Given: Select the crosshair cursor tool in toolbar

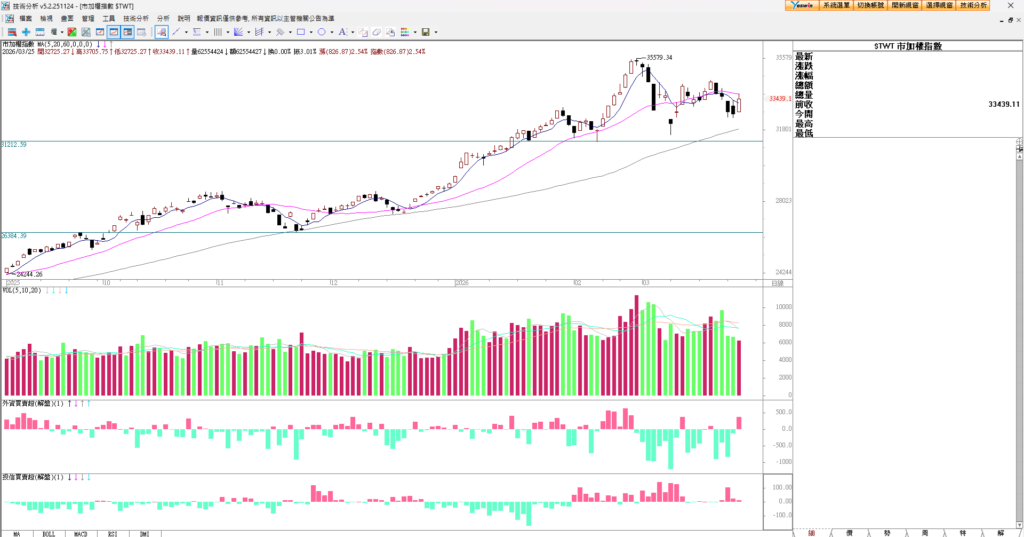Looking at the screenshot, I should click(26, 32).
